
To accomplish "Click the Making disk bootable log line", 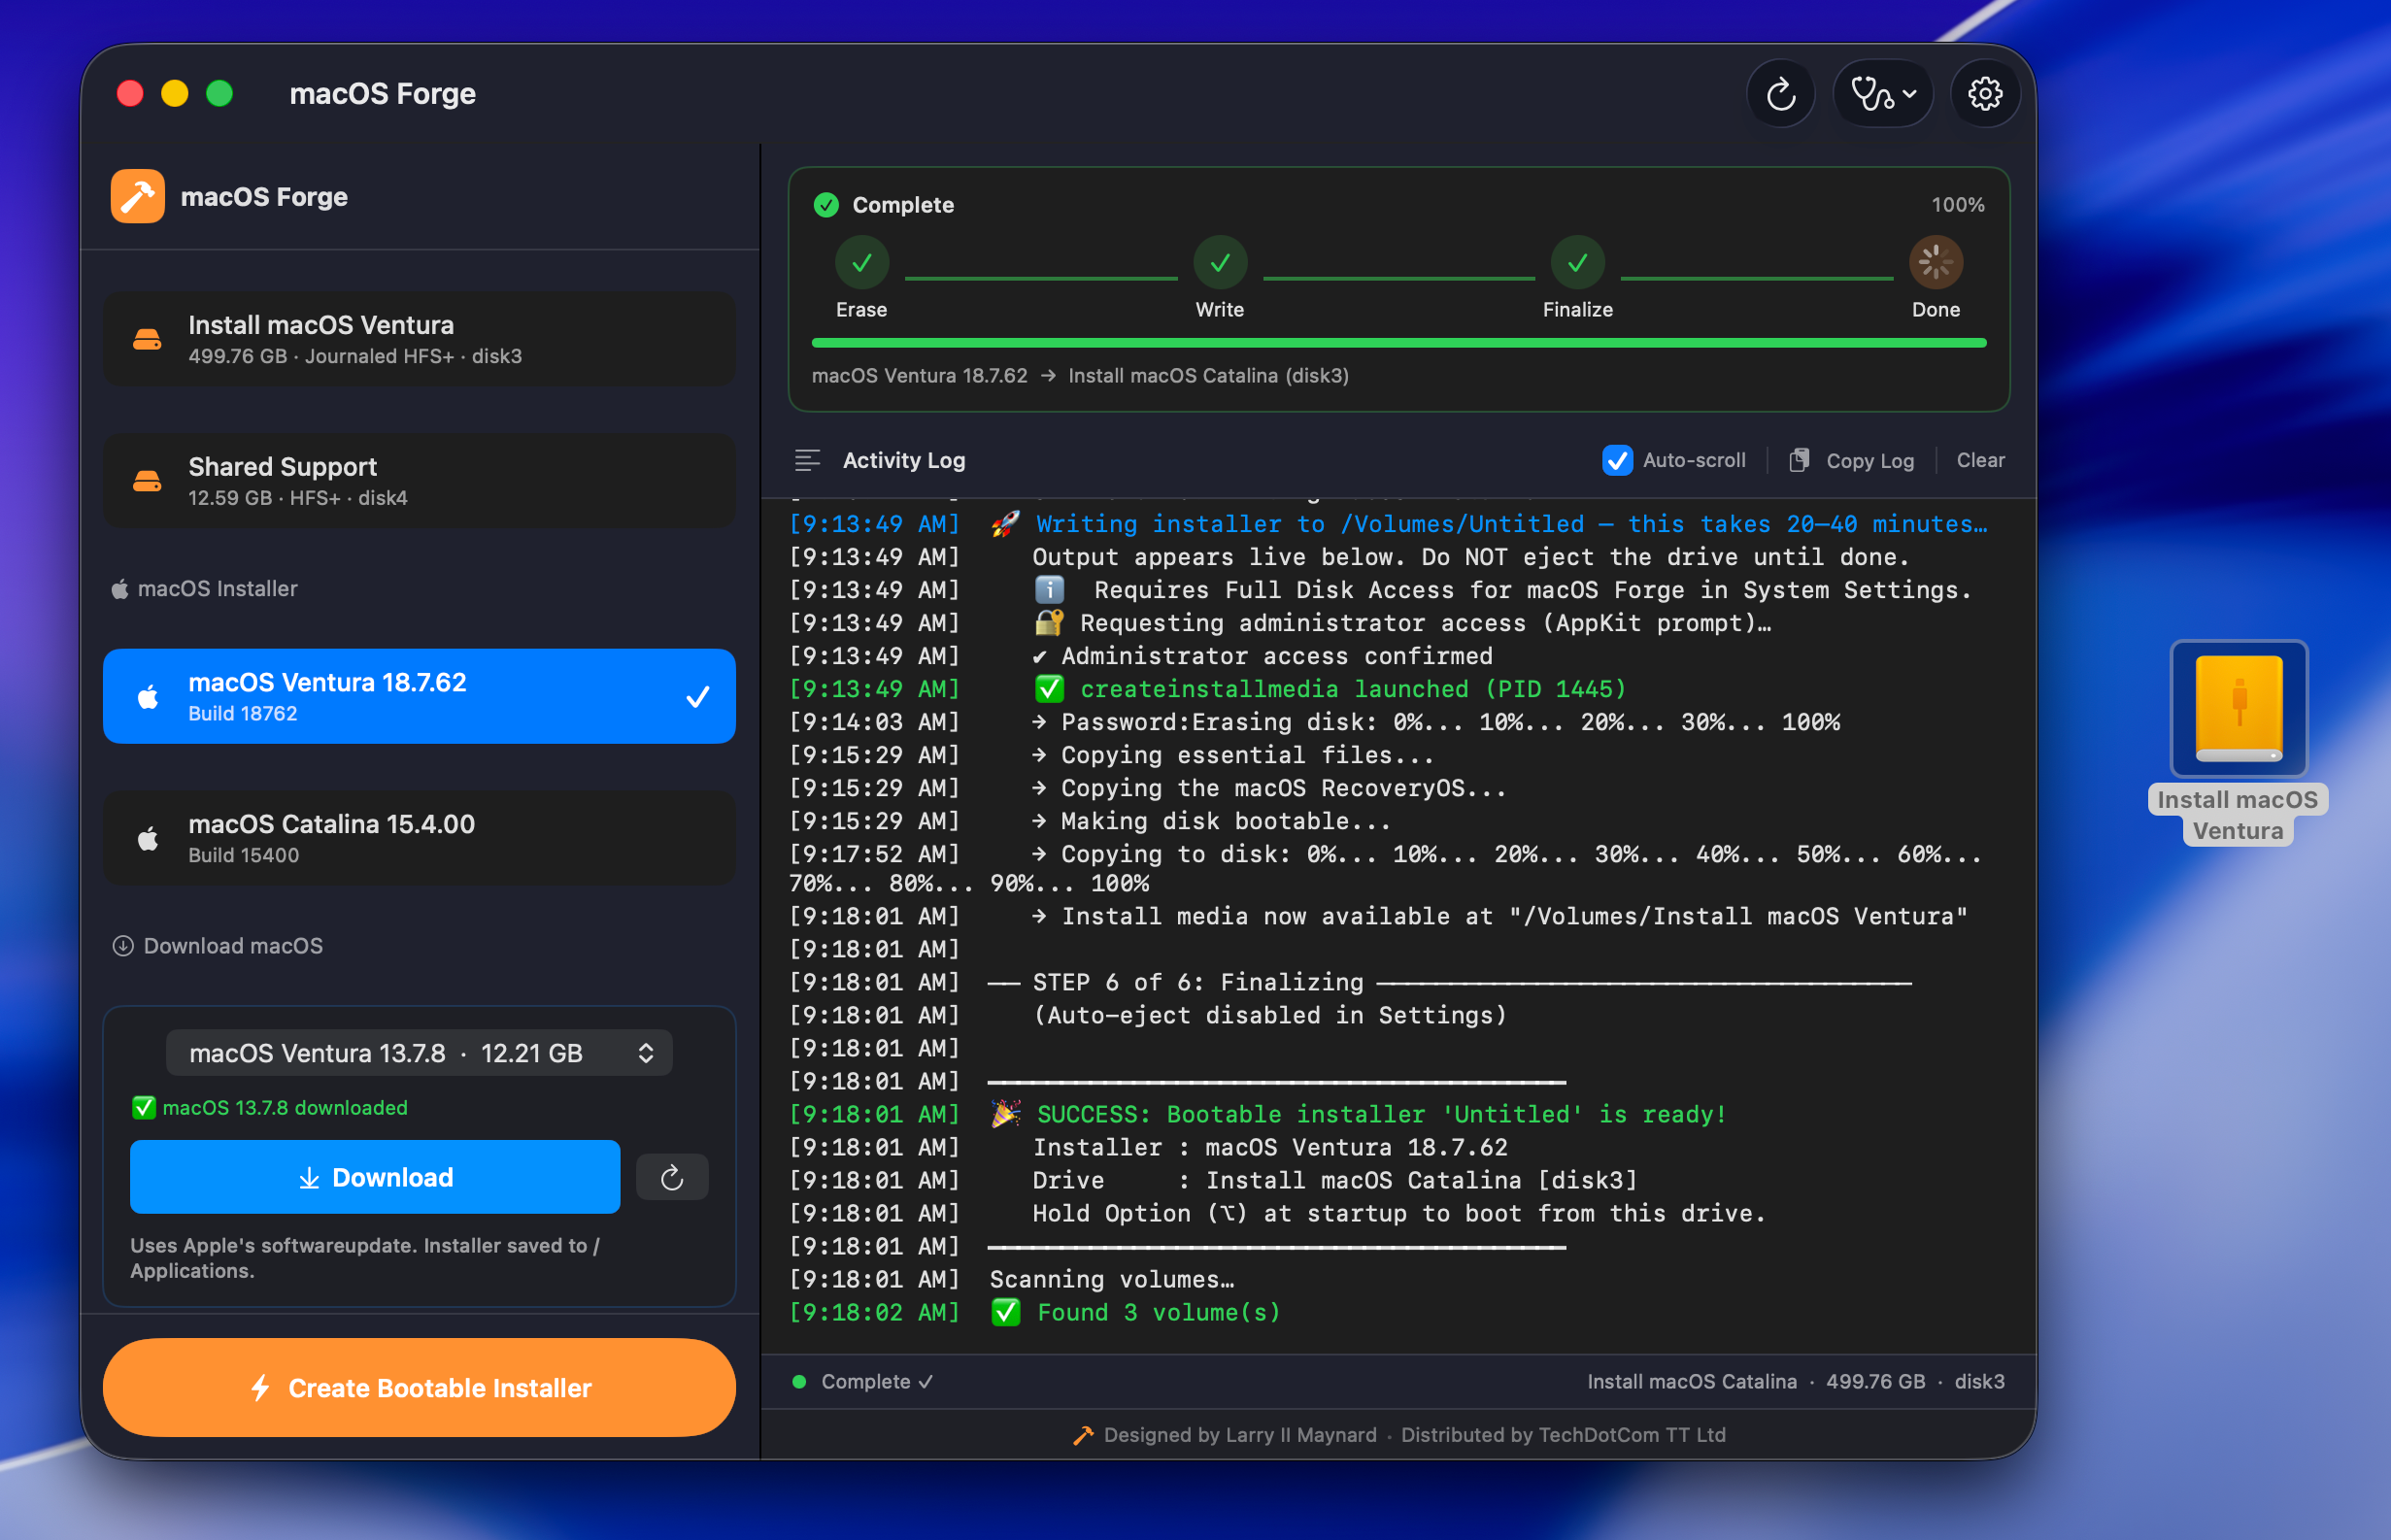I will pos(1090,821).
